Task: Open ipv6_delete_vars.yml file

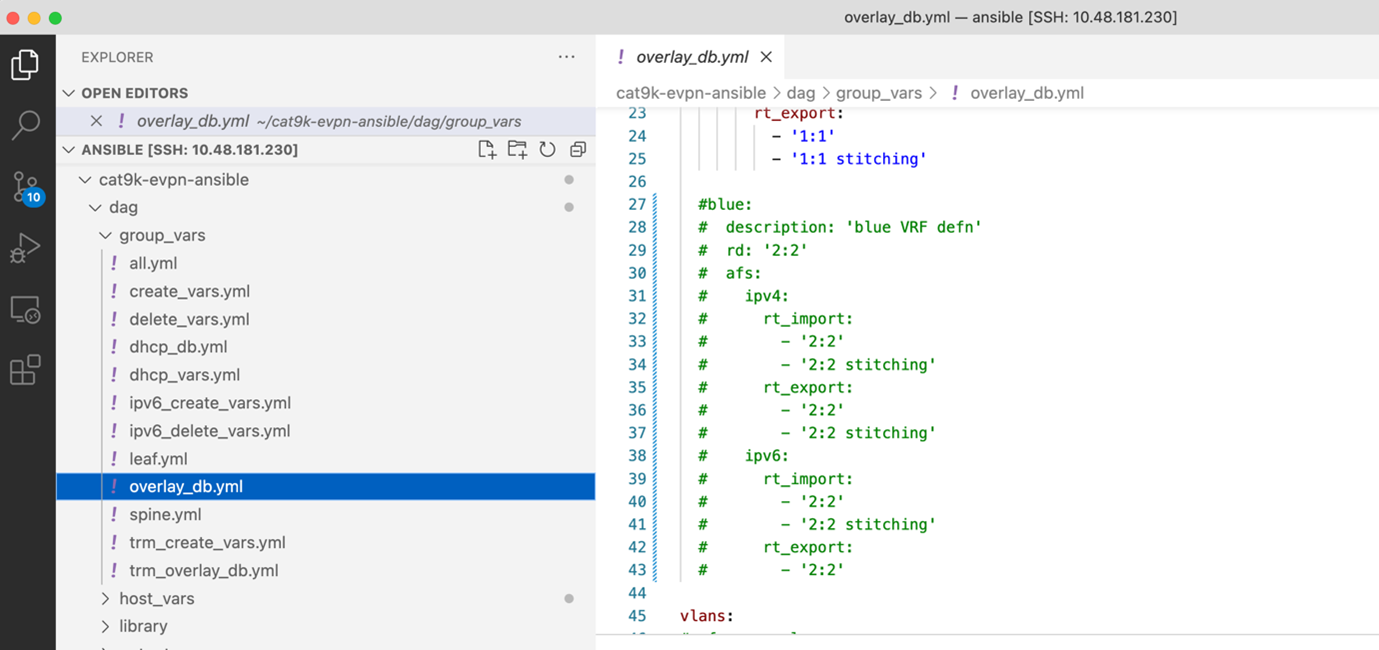Action: click(x=210, y=431)
